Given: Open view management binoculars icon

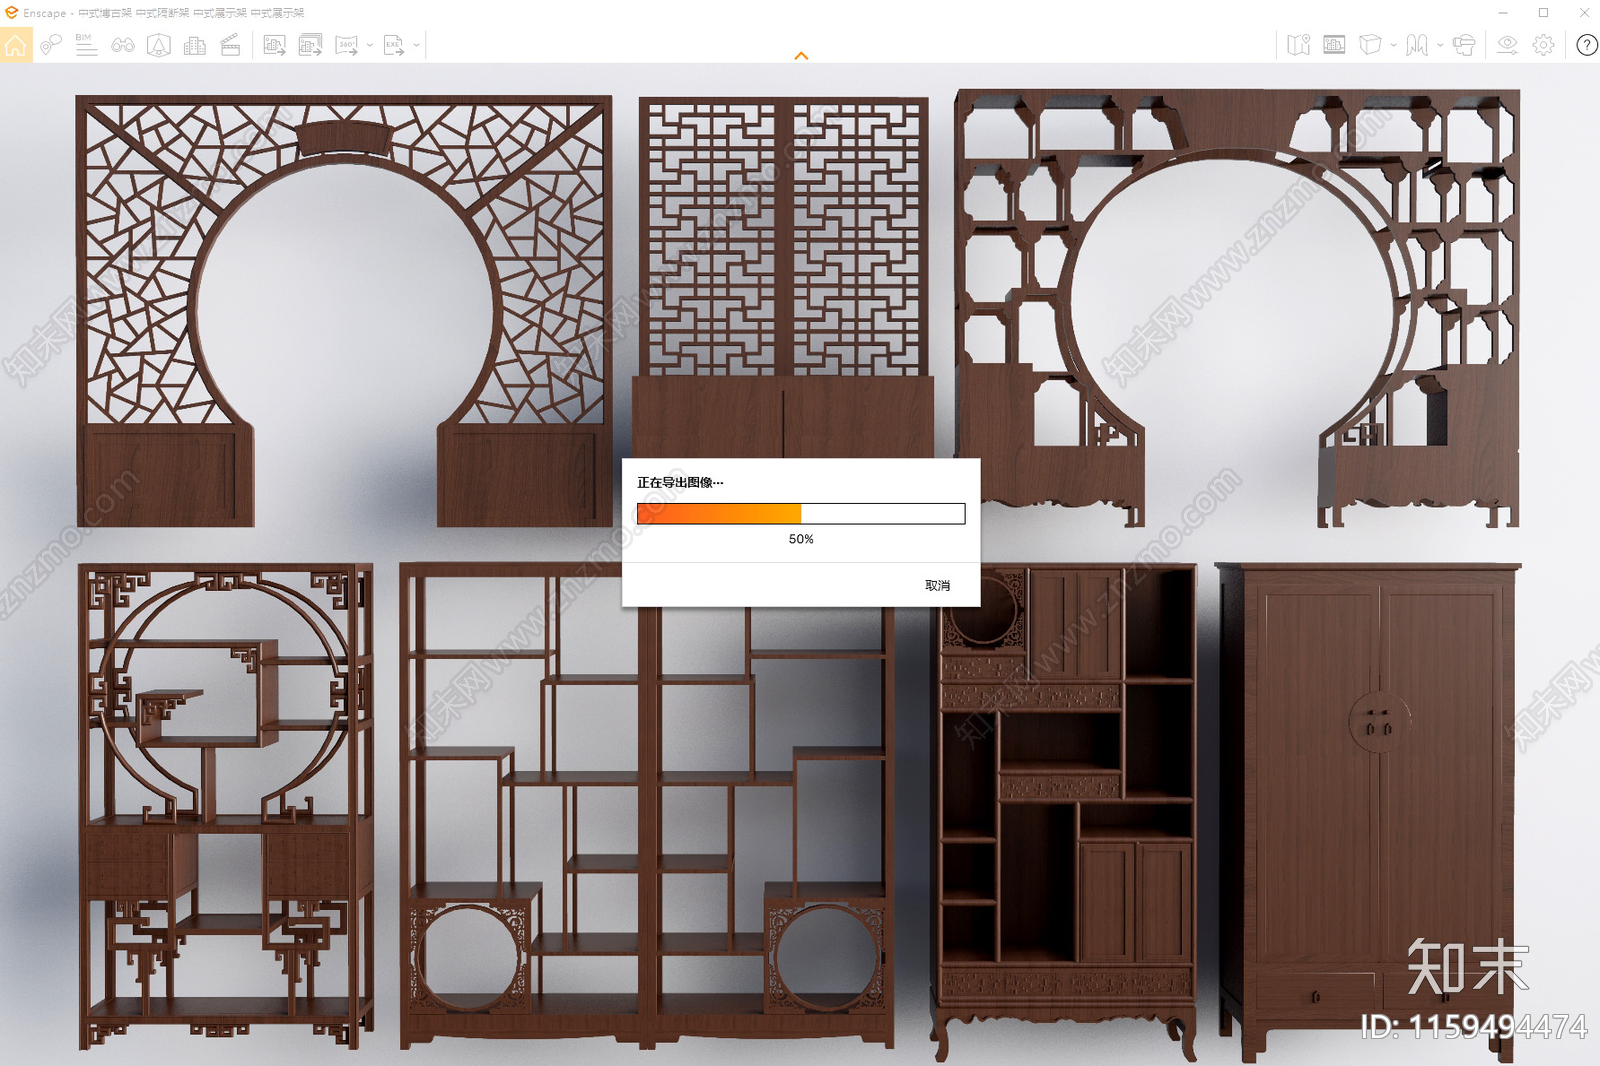Looking at the screenshot, I should coord(123,45).
